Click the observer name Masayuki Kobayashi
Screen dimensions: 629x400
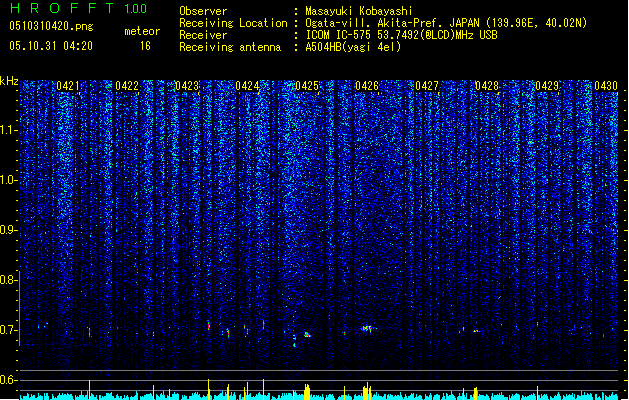coord(359,11)
